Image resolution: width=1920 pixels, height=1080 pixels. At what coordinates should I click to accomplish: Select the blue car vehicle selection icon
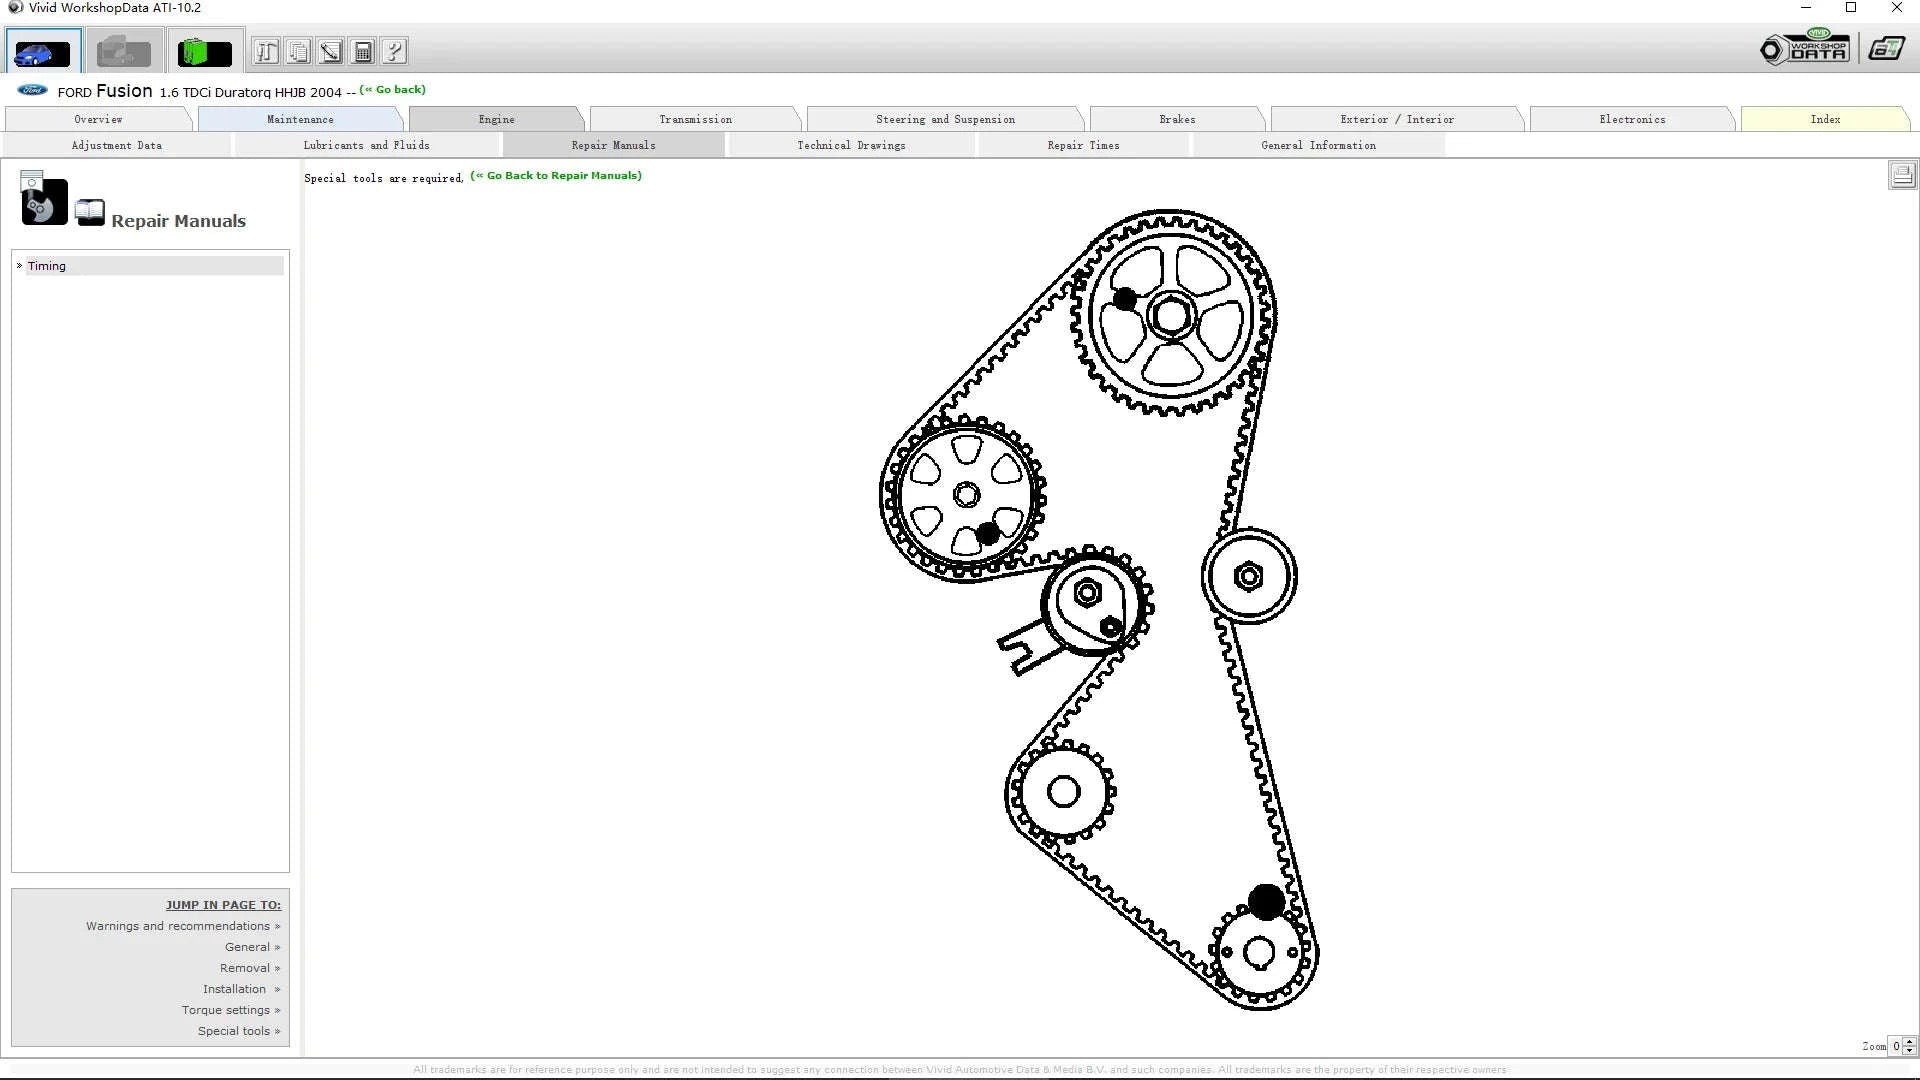[x=42, y=50]
